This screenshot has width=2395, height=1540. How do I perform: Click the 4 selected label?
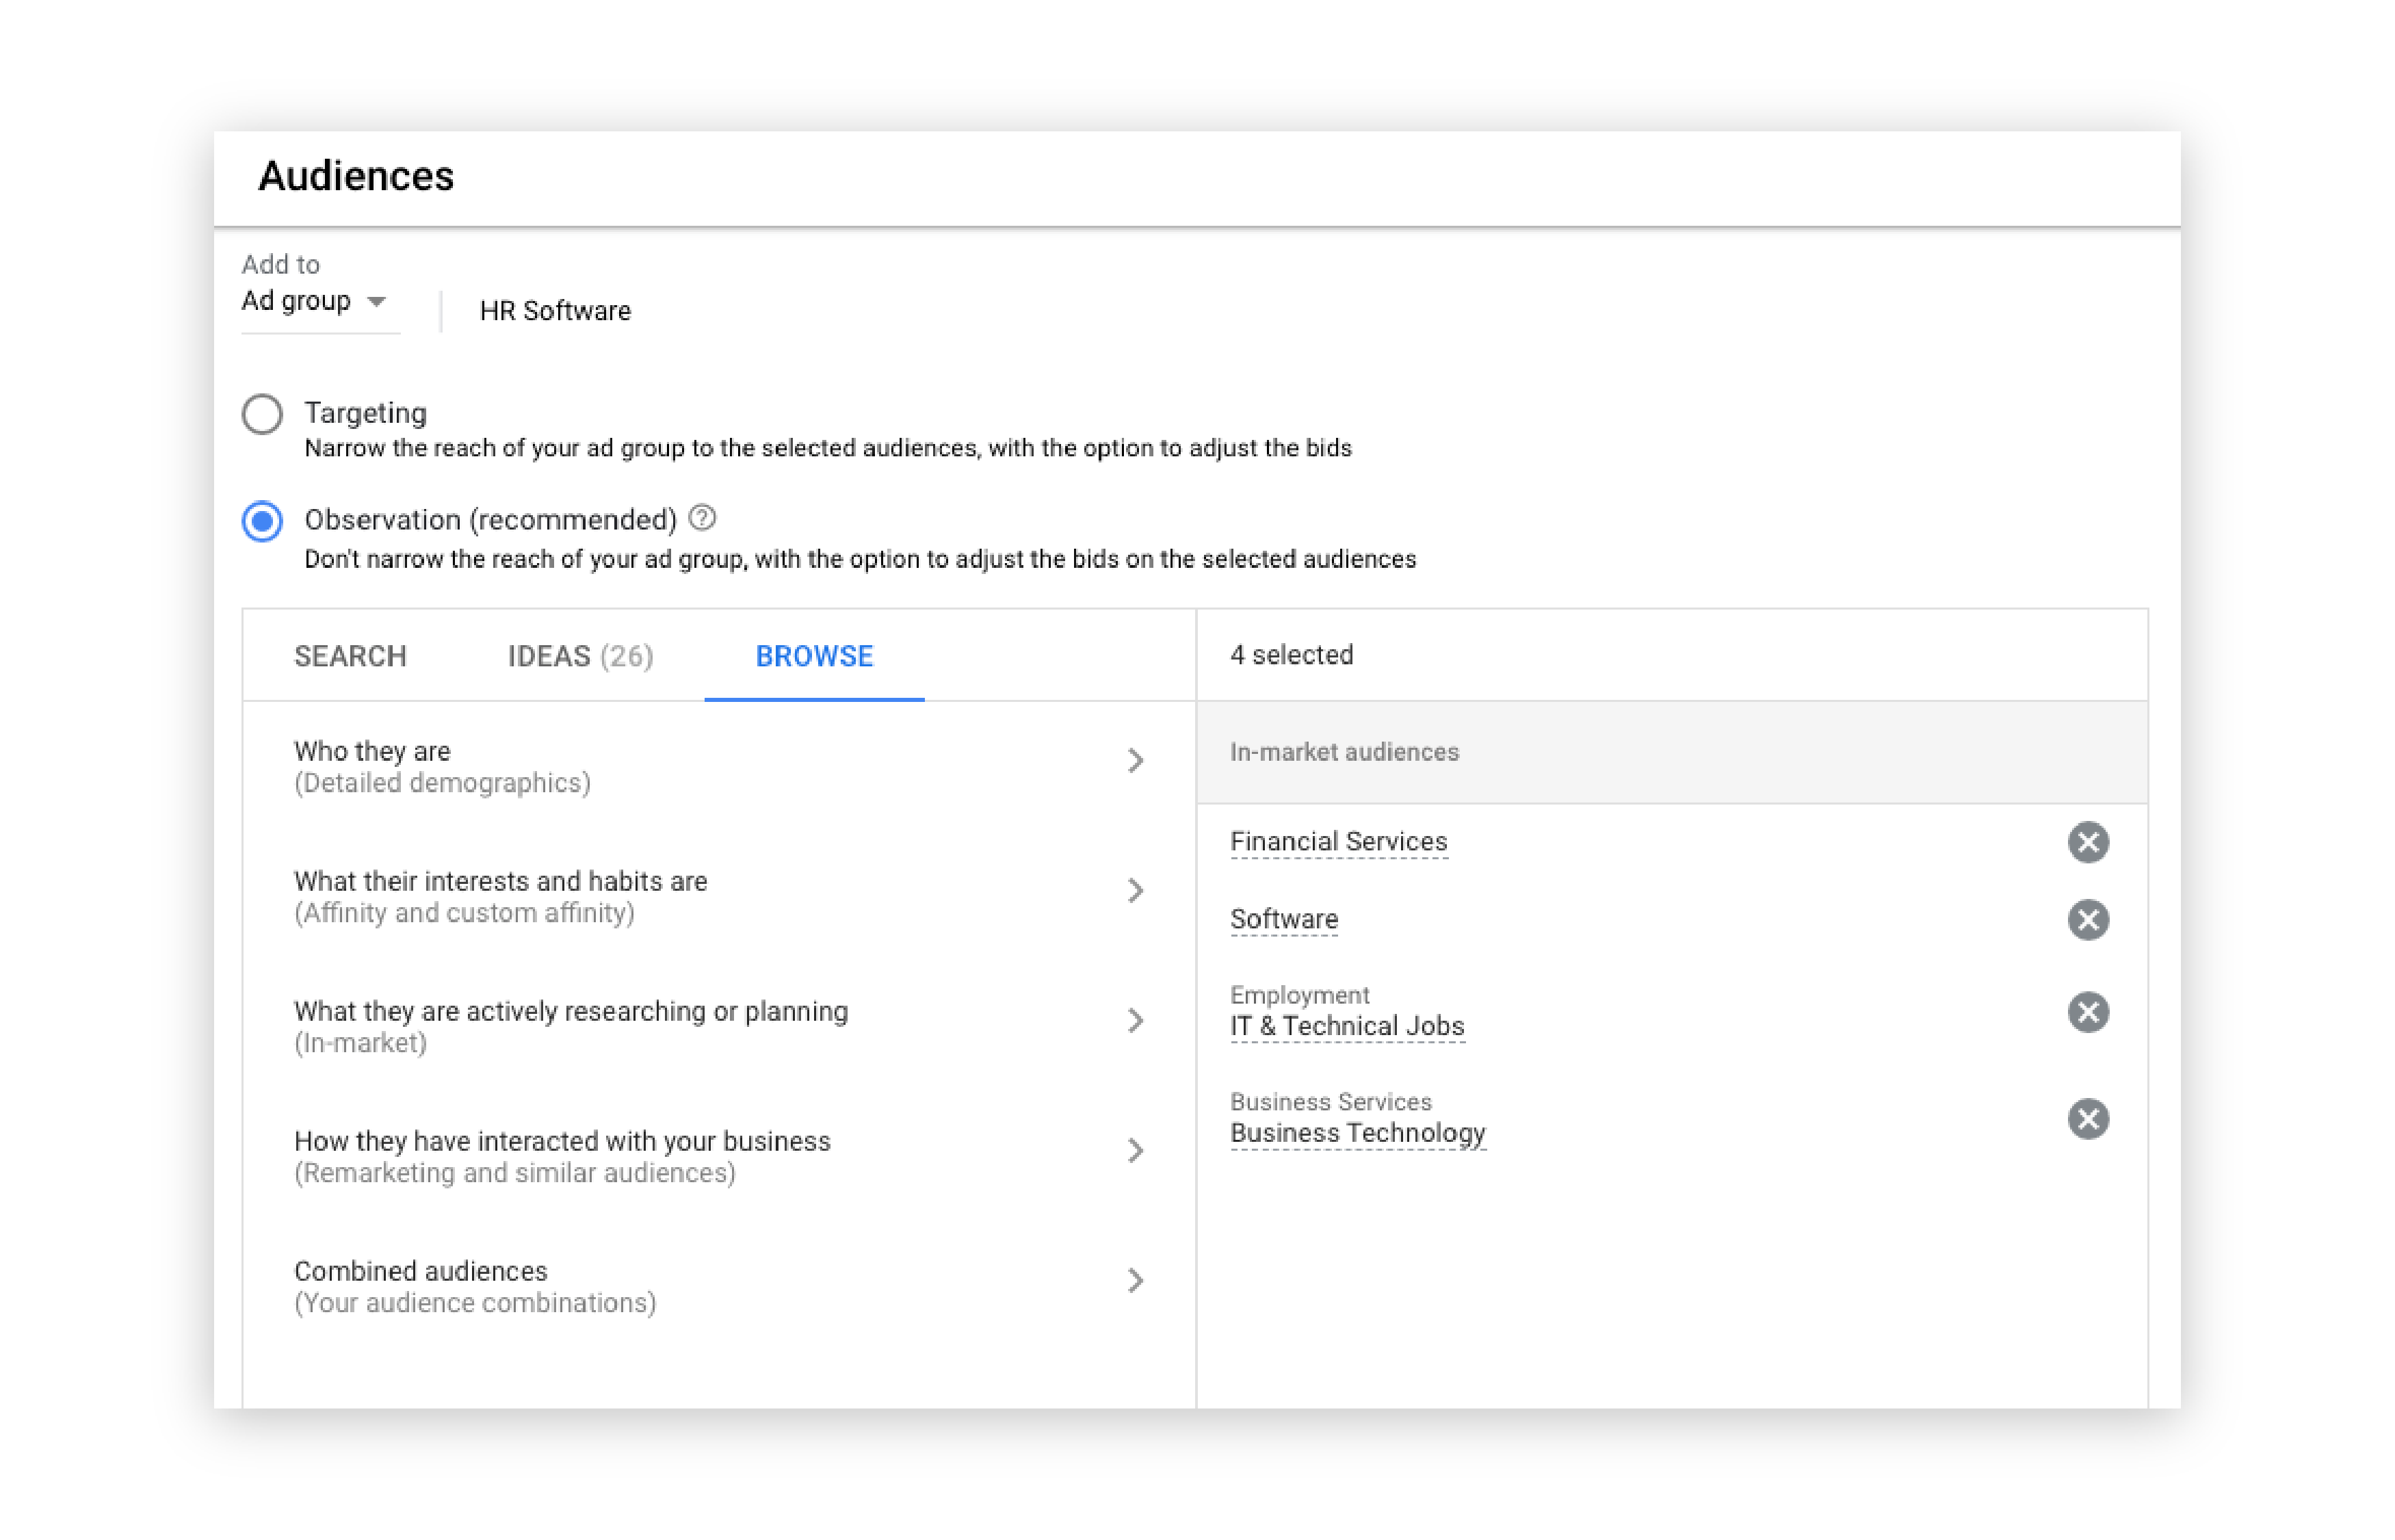1291,654
